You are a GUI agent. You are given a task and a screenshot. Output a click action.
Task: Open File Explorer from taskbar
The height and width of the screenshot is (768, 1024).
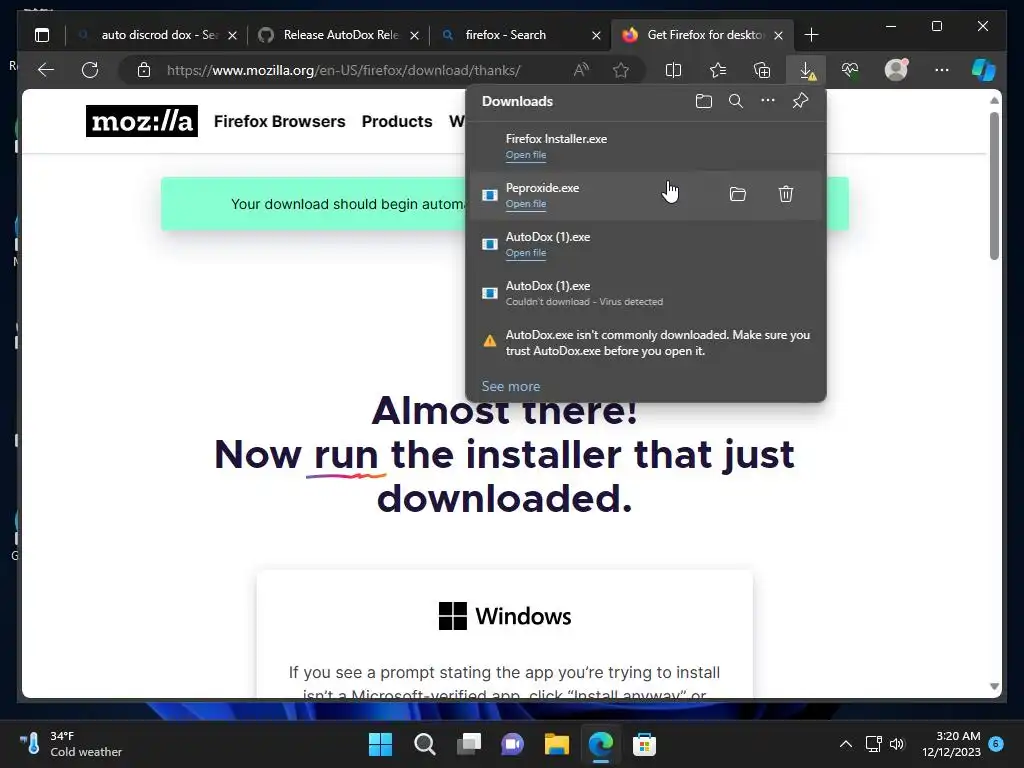[x=556, y=744]
